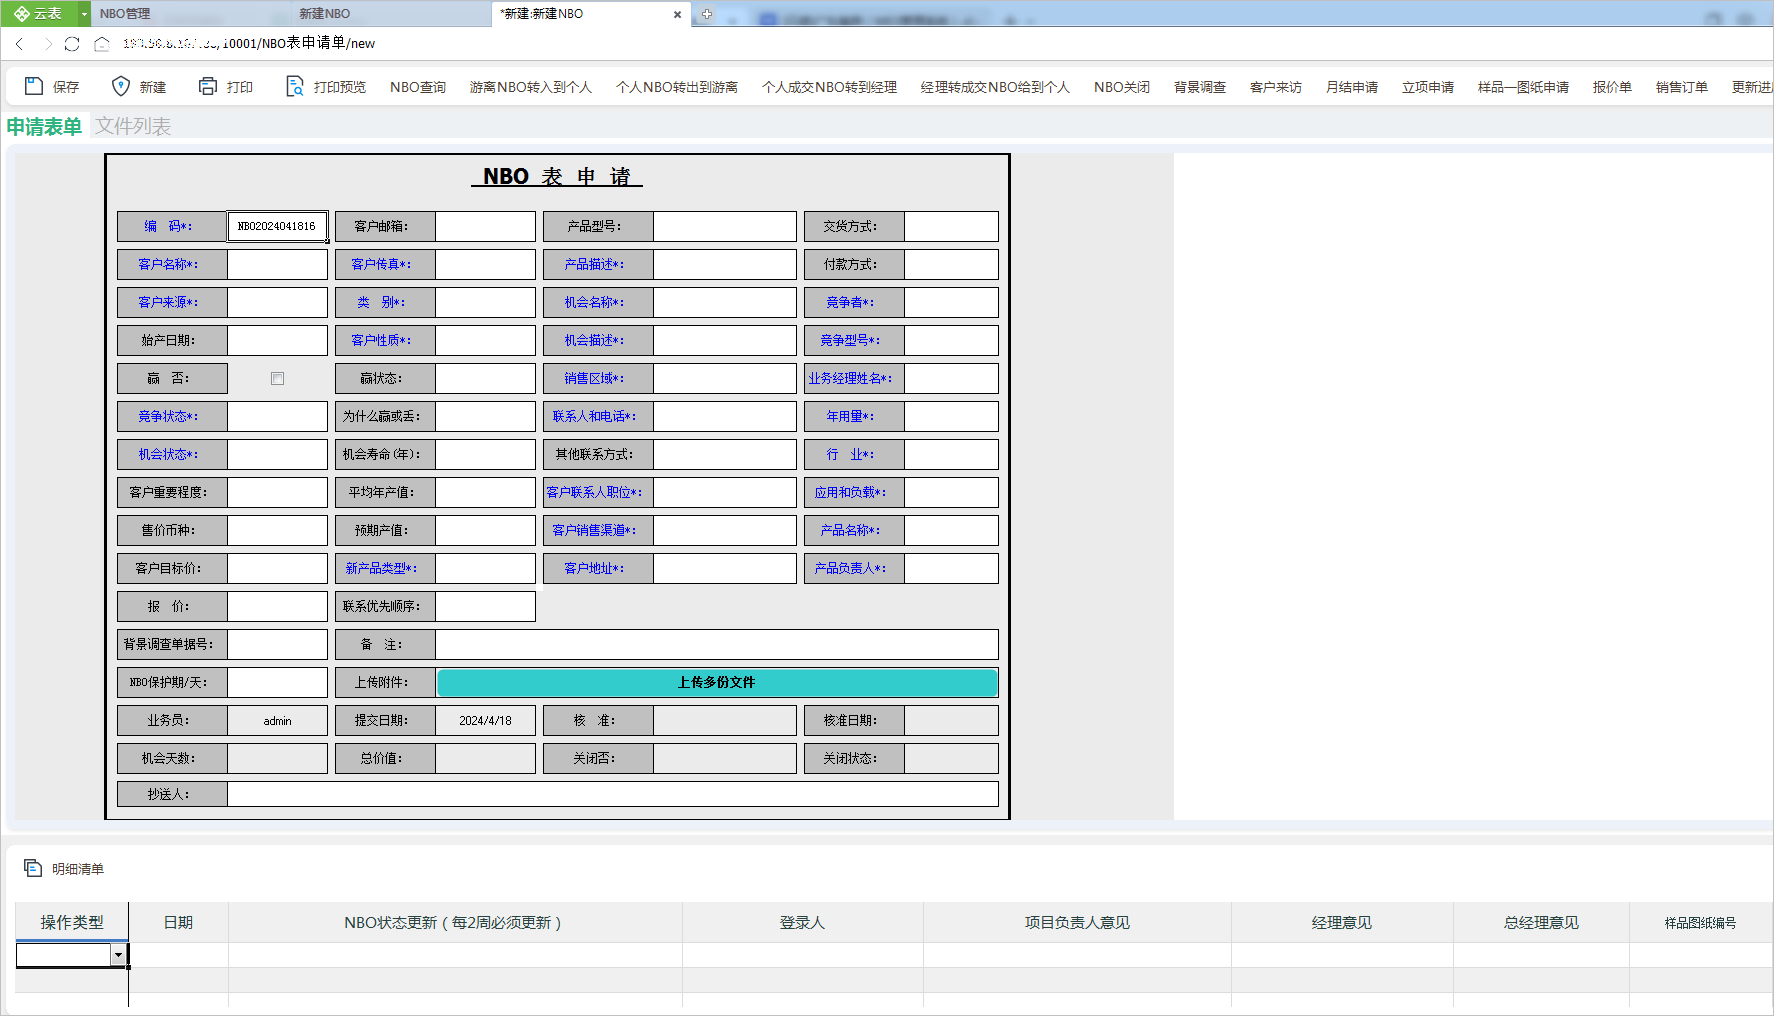
Task: Close the 新建:新建NBO tab
Action: pos(677,14)
